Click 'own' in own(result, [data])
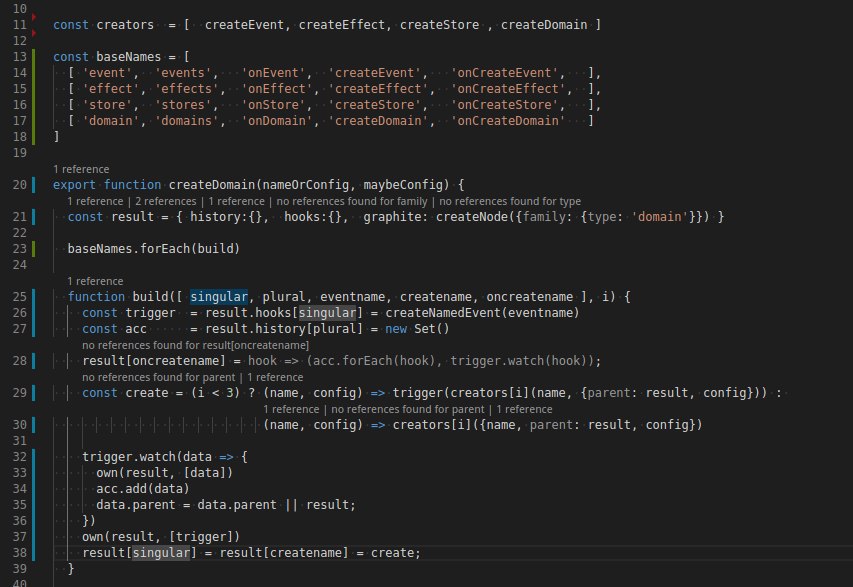Image resolution: width=853 pixels, height=587 pixels. point(107,473)
